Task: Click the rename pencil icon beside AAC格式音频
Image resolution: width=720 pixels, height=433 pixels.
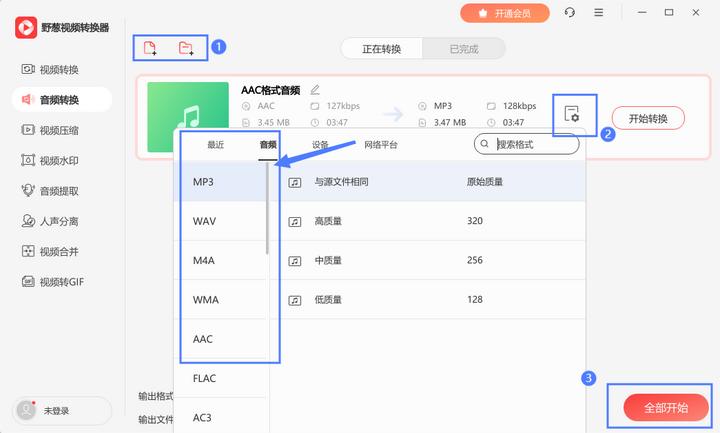Action: [x=315, y=90]
